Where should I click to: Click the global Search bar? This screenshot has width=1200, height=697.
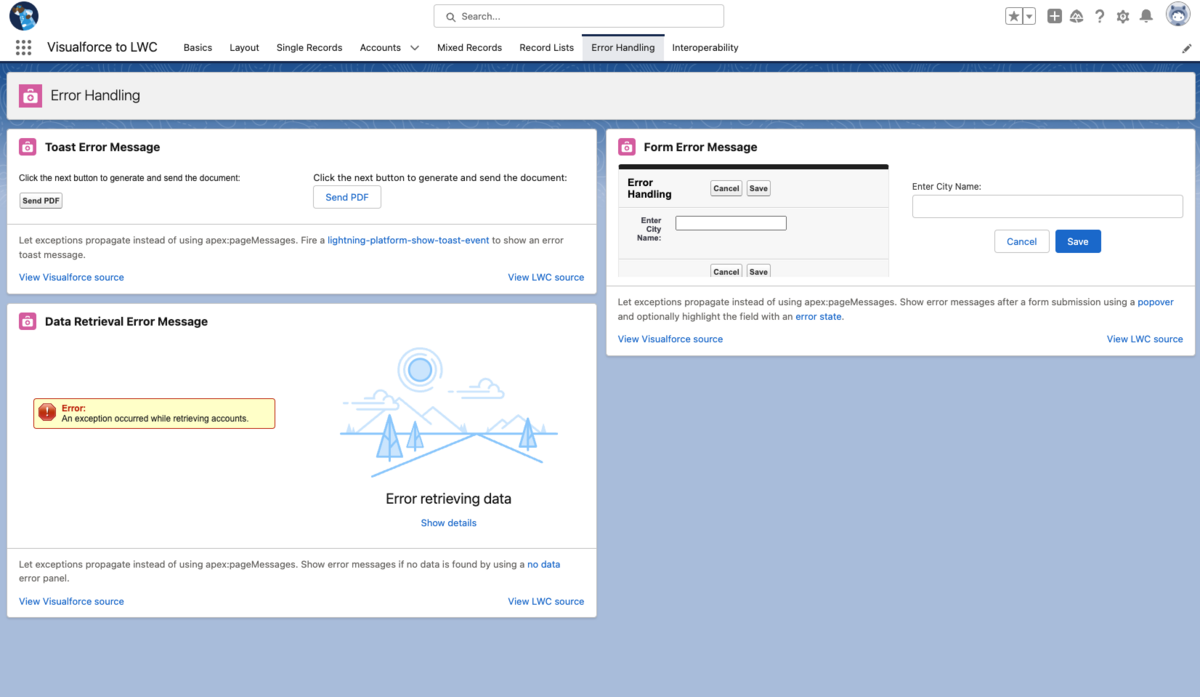click(578, 16)
